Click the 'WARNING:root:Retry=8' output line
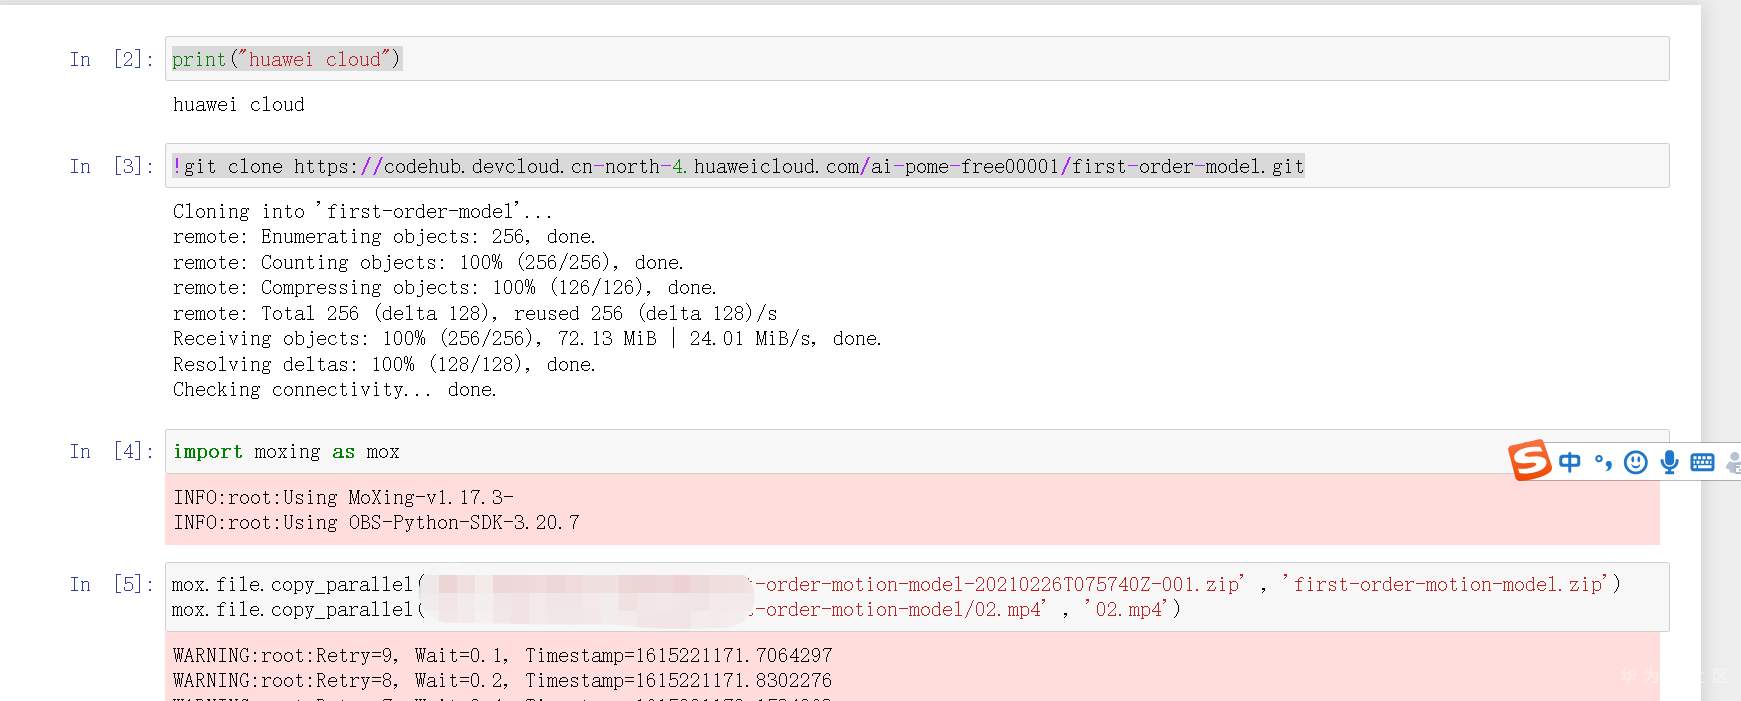 point(502,681)
